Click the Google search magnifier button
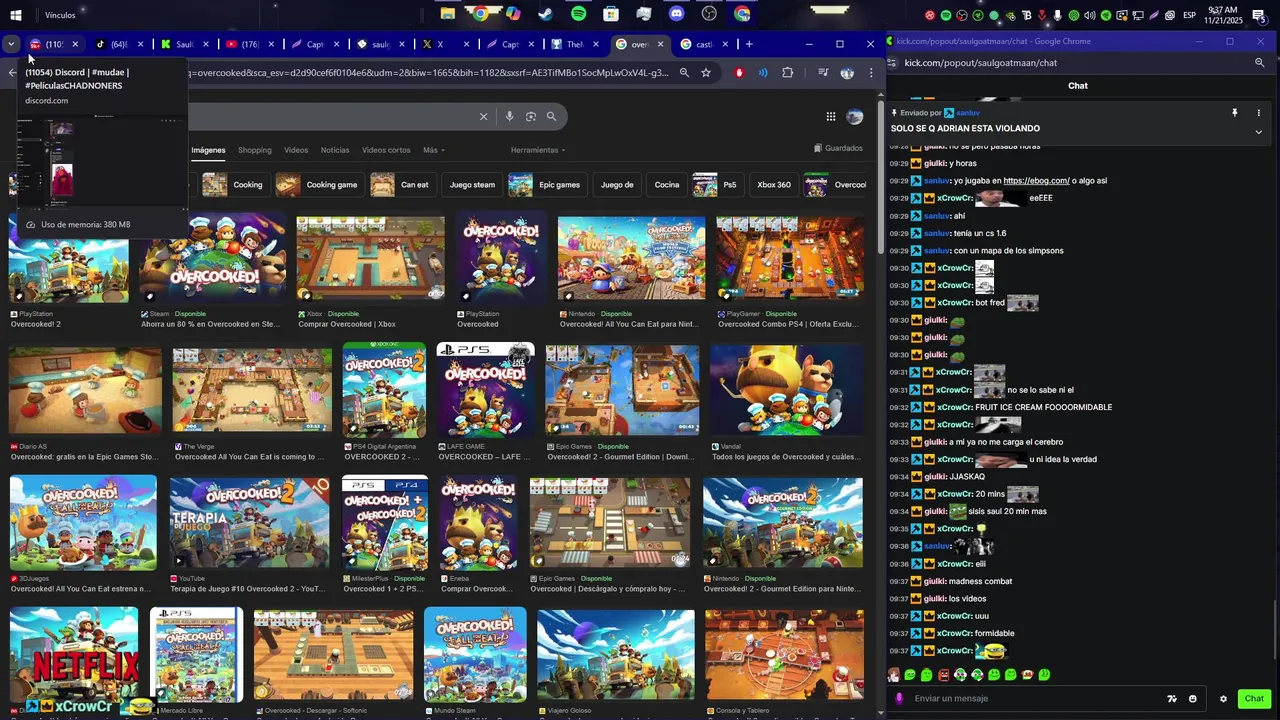The height and width of the screenshot is (720, 1280). coord(551,117)
